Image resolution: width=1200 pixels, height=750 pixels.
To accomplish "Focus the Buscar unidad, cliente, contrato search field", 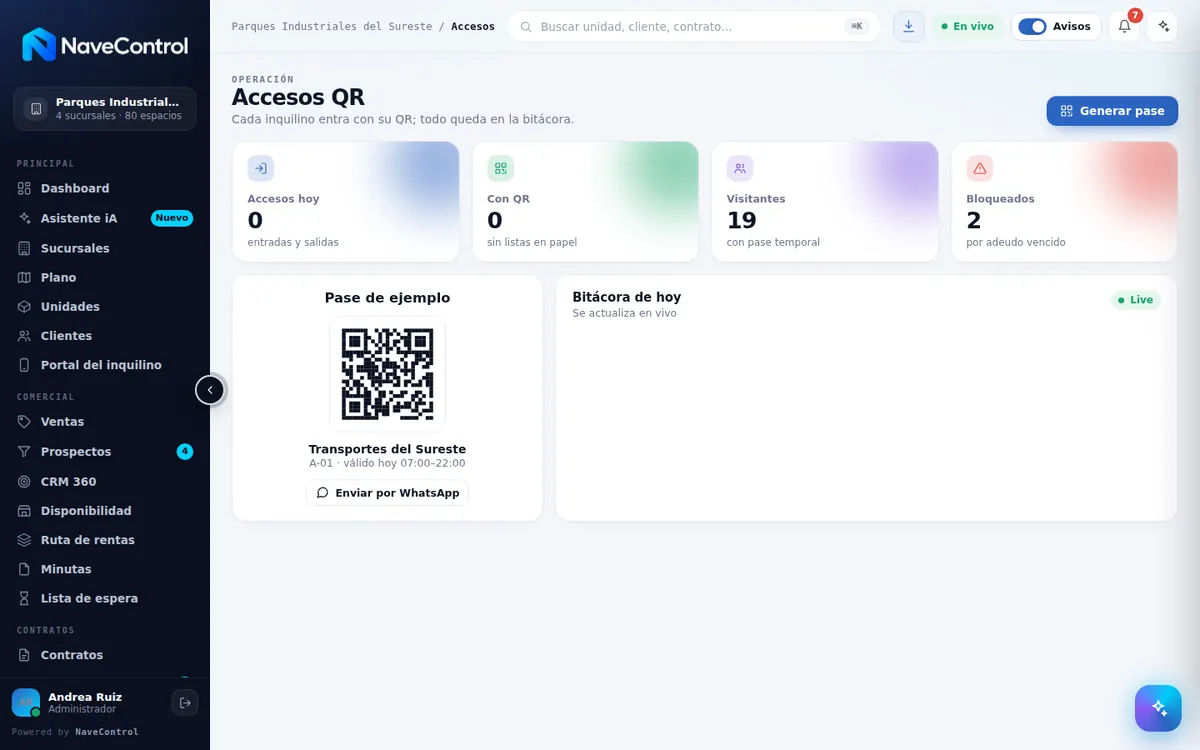I will [x=694, y=27].
